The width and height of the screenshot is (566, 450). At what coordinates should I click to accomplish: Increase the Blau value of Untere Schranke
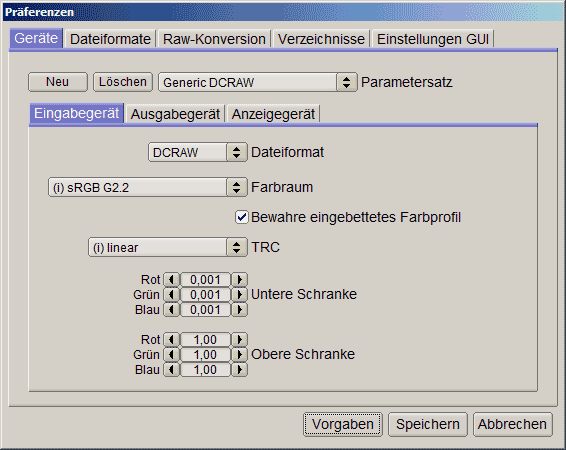239,310
